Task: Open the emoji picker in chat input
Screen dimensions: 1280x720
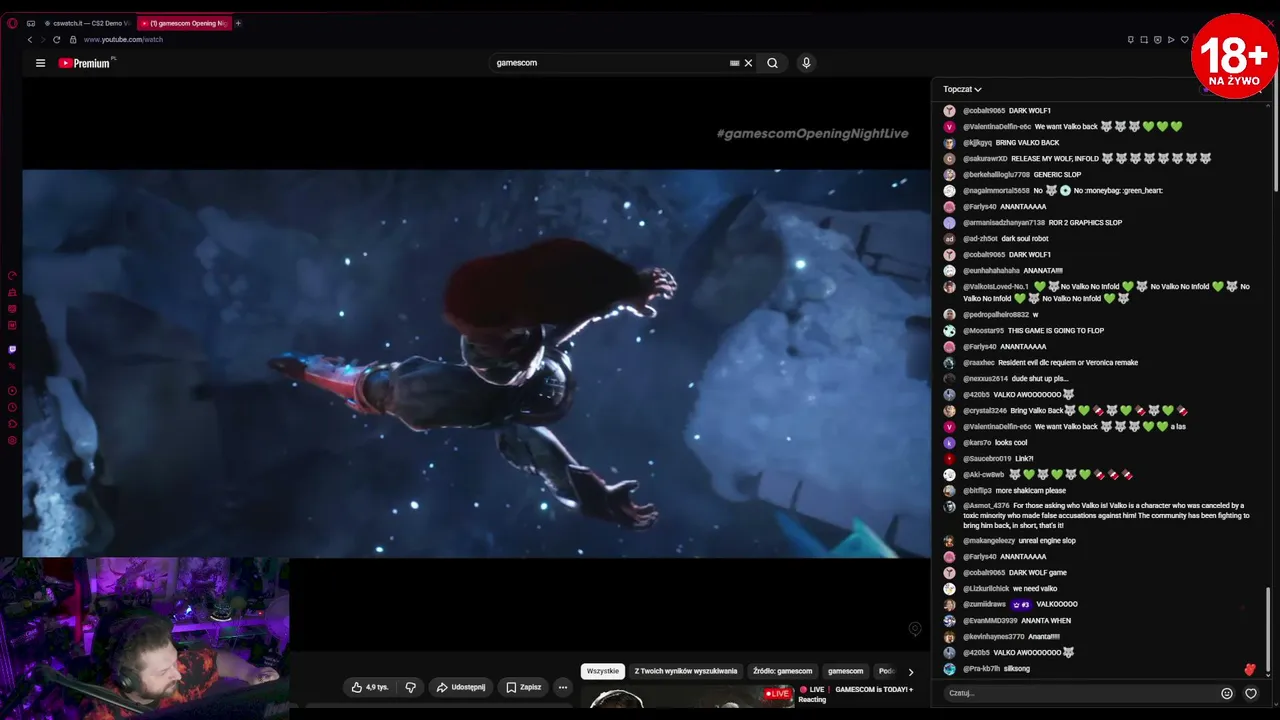Action: pos(1227,693)
